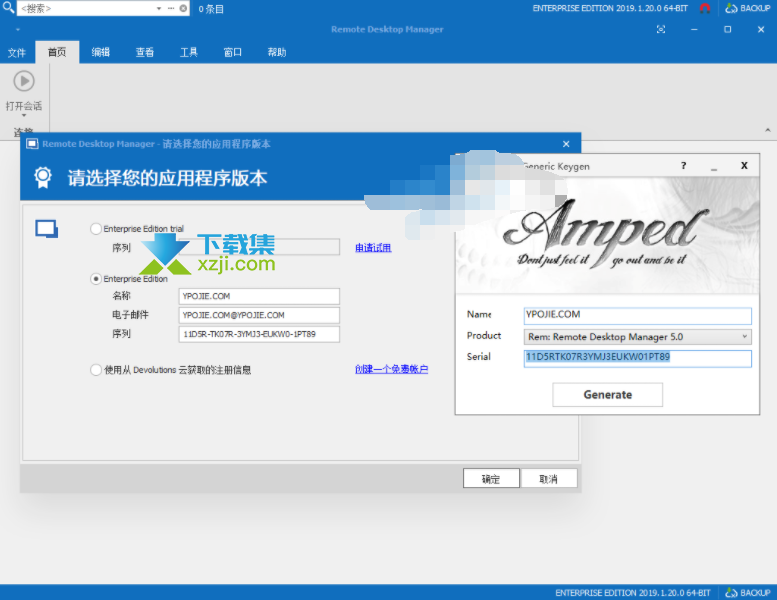Switch to the 工具 tab
Viewport: 777px width, 600px height.
pos(189,53)
